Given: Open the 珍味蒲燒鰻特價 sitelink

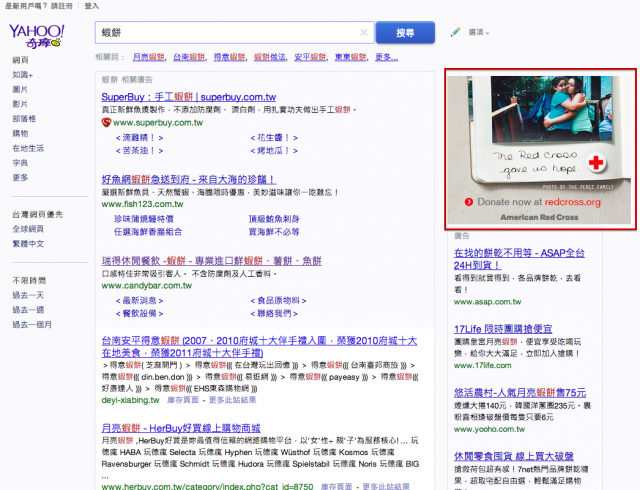Looking at the screenshot, I should coord(144,219).
